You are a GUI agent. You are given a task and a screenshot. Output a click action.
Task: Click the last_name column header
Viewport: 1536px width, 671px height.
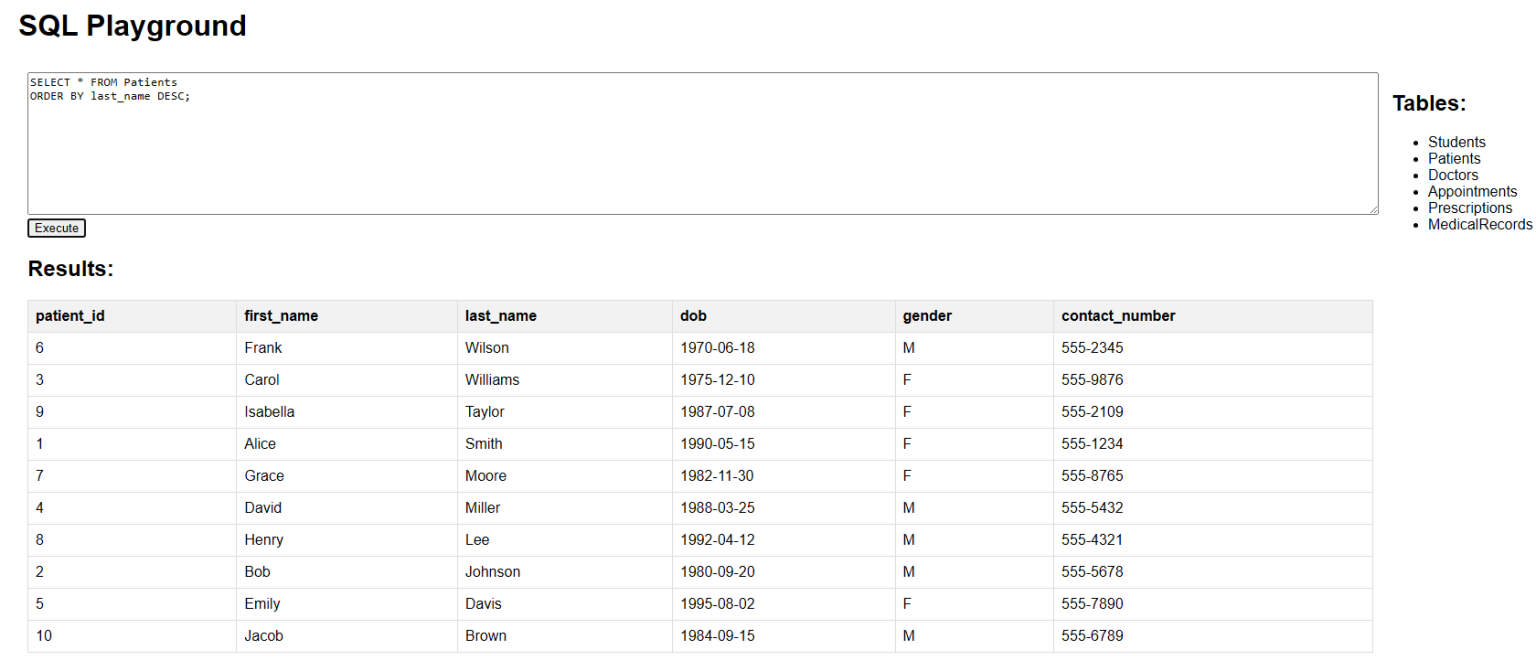click(x=500, y=316)
